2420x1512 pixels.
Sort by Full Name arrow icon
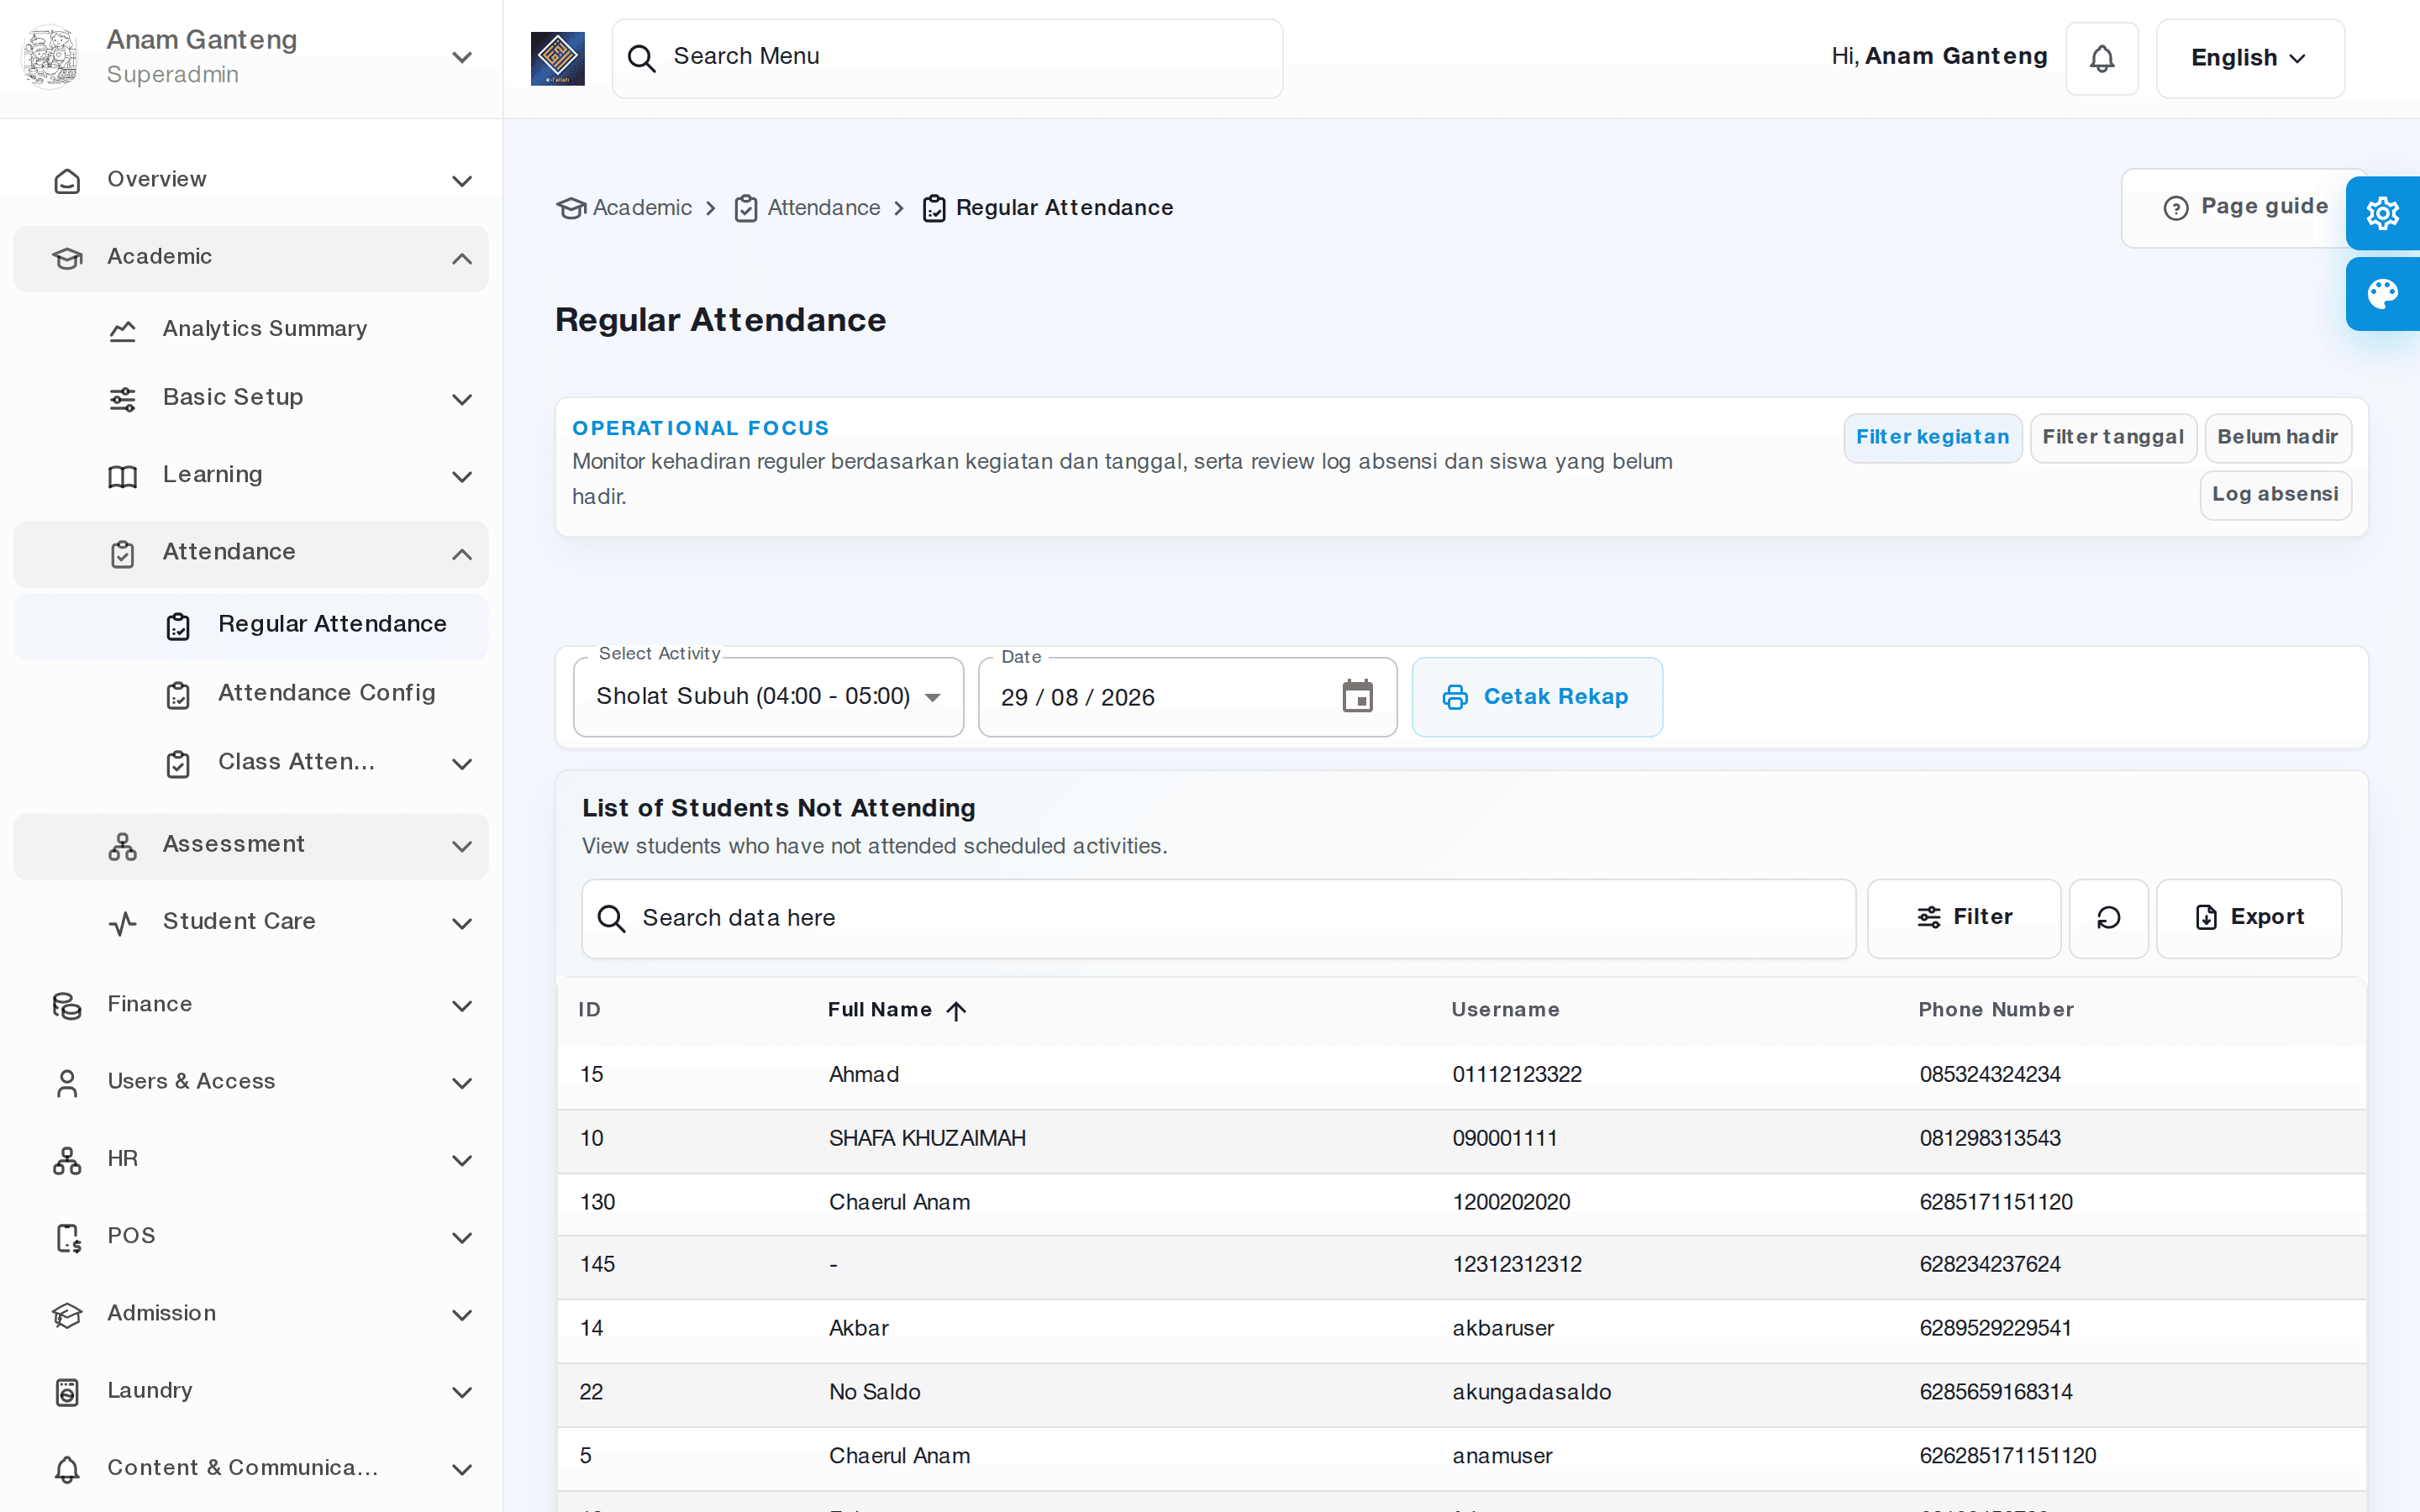[956, 1010]
